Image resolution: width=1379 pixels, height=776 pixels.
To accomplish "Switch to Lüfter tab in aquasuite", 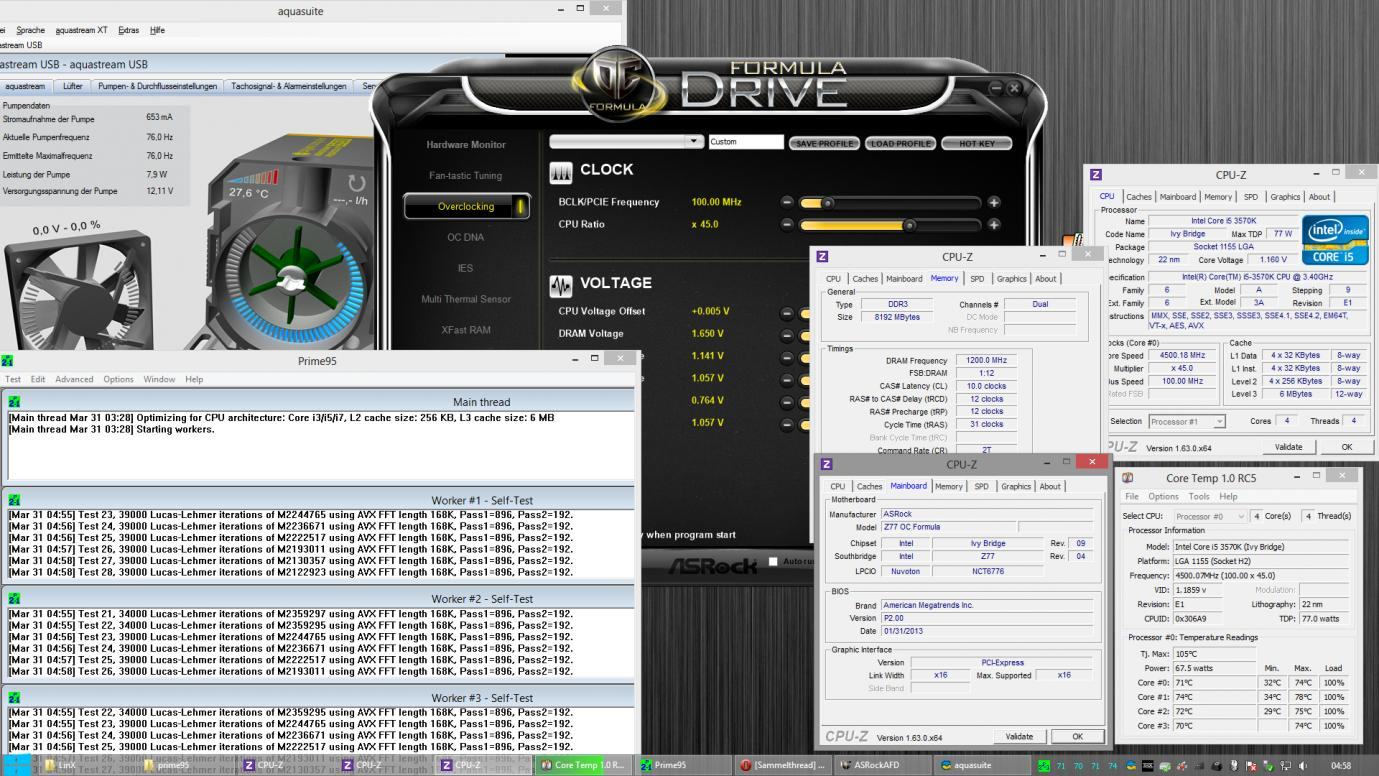I will click(73, 87).
